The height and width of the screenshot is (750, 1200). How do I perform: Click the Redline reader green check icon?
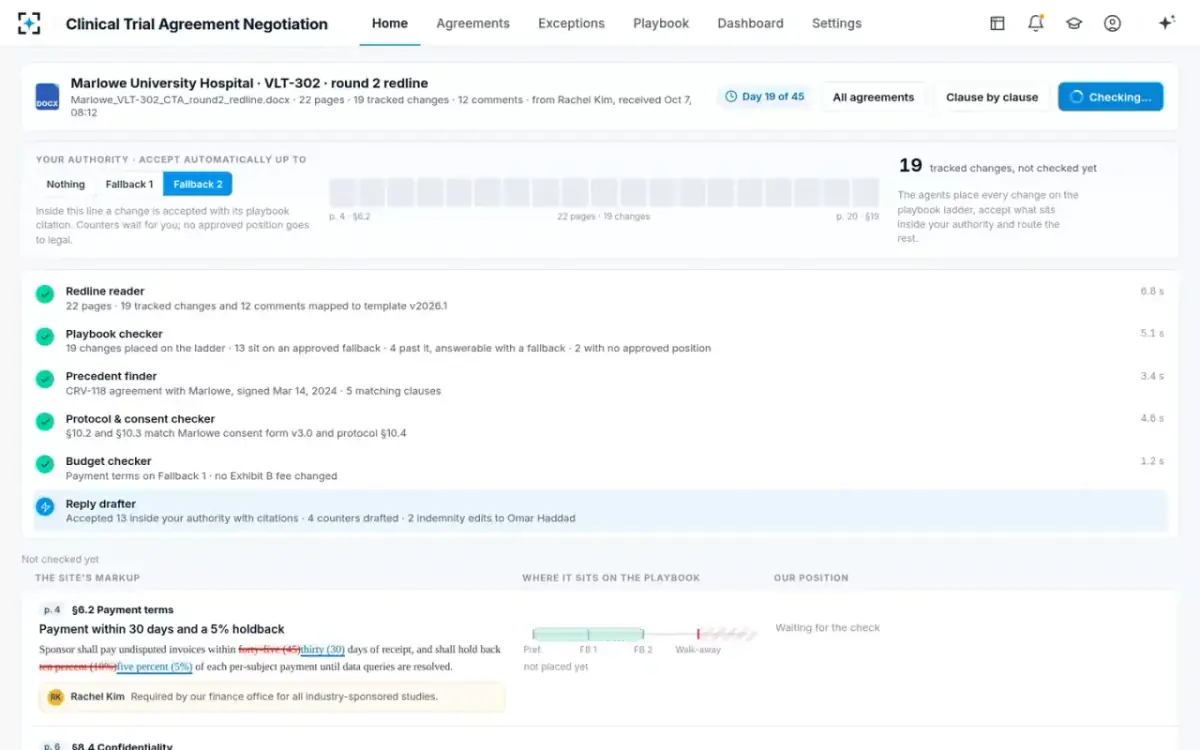pos(45,294)
